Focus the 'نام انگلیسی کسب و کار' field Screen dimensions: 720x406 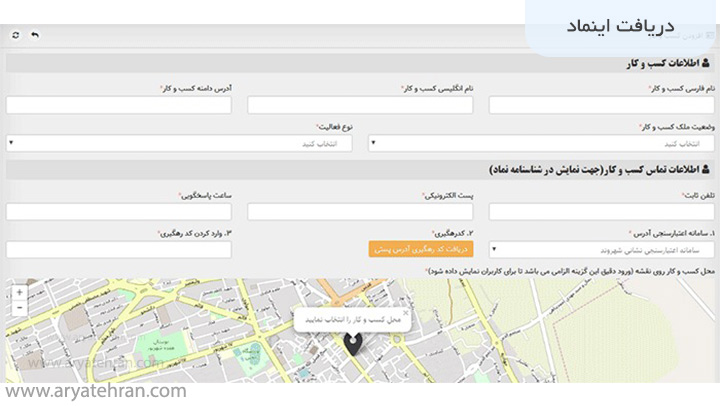tap(360, 105)
